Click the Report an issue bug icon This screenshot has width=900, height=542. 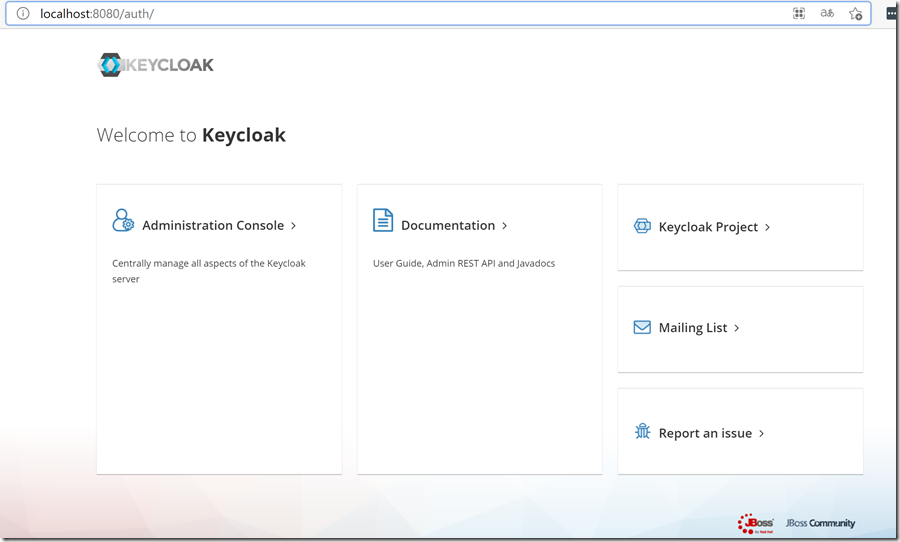[x=642, y=431]
